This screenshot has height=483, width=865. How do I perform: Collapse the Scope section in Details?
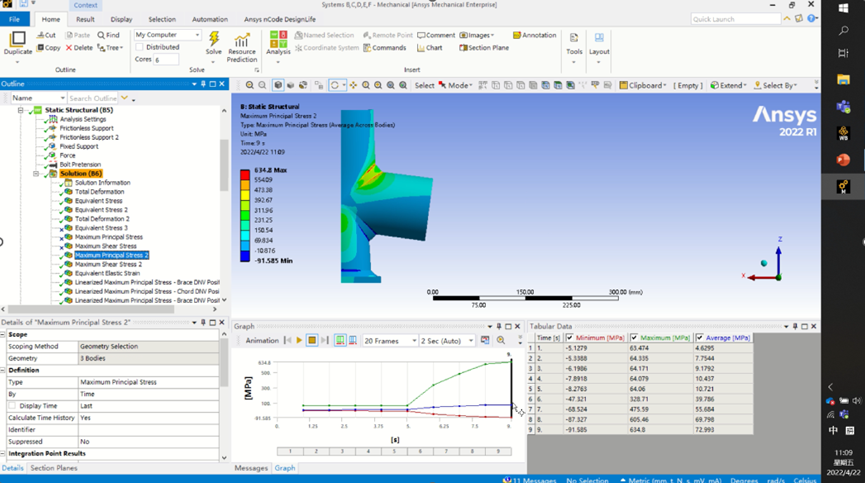3,335
